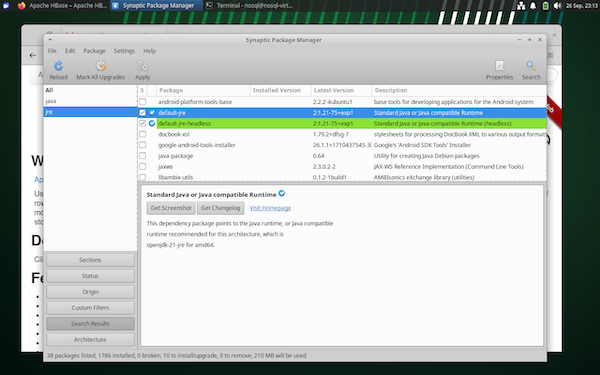Click supported icon beside package description title
The image size is (600, 375).
[282, 193]
